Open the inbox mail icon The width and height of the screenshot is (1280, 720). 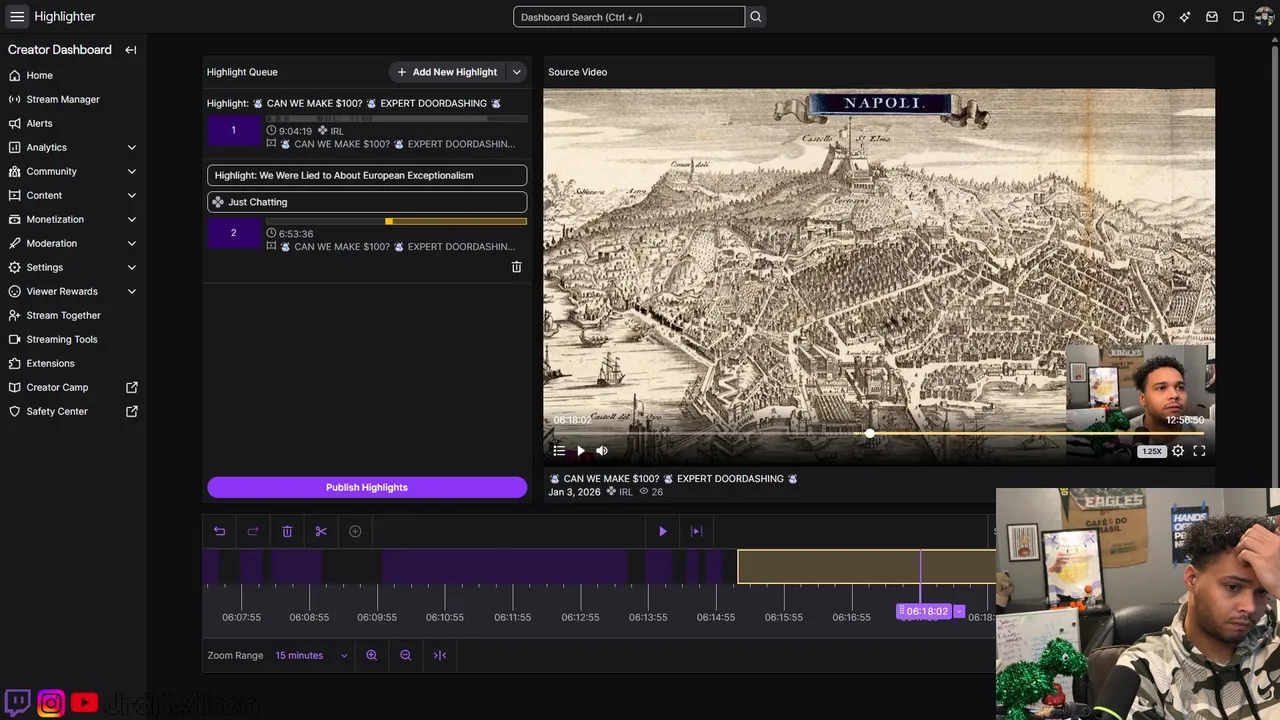[x=1212, y=17]
